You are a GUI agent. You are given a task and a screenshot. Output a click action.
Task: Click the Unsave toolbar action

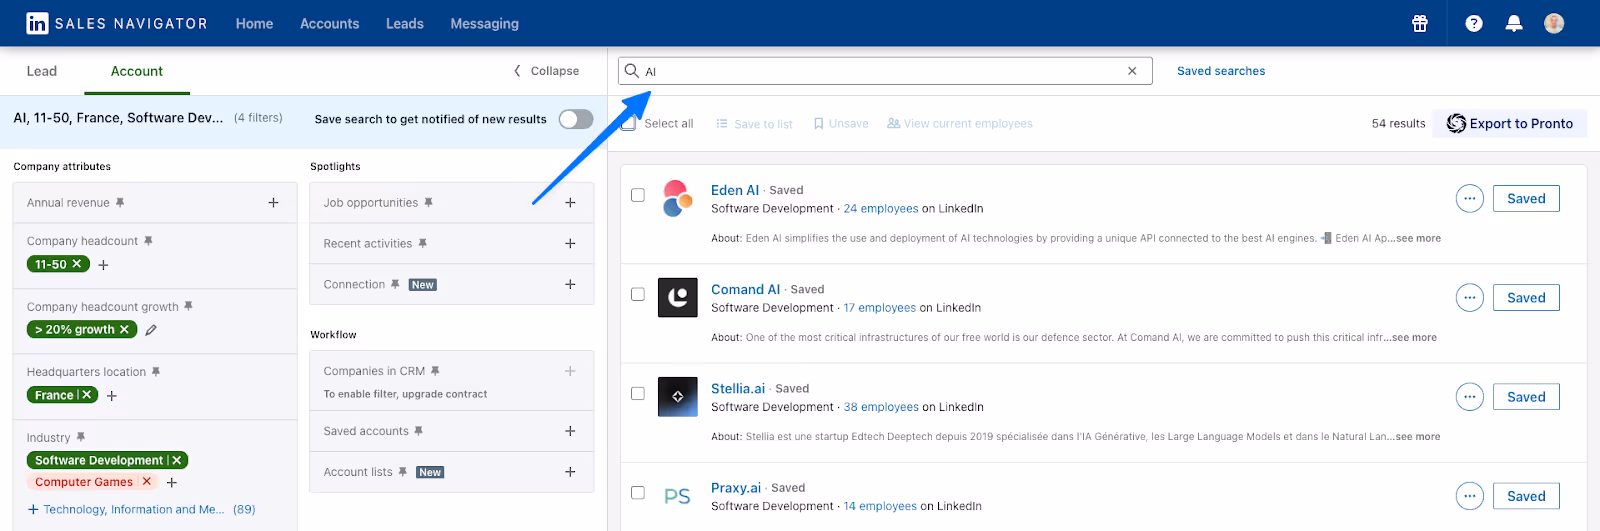point(841,124)
